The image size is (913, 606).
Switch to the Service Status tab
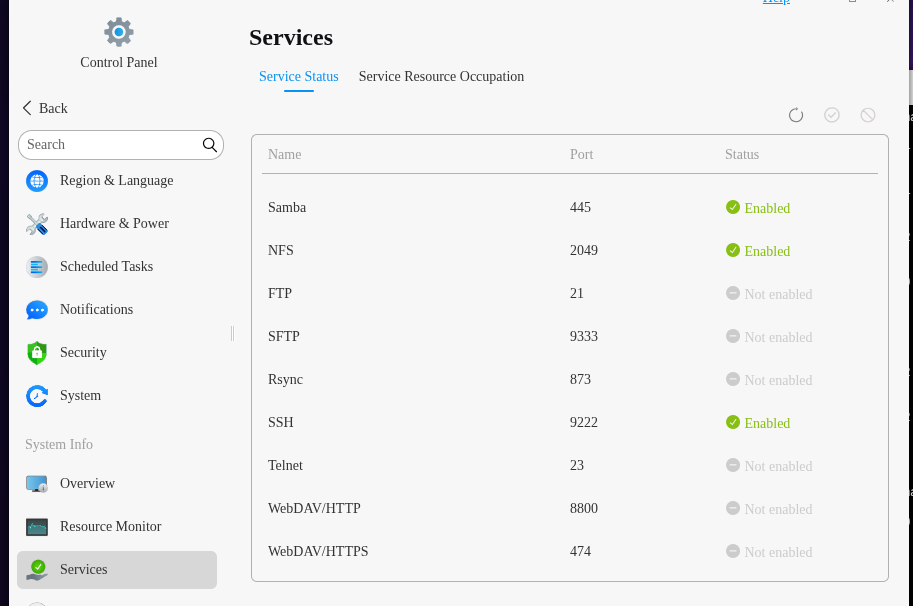tap(299, 77)
